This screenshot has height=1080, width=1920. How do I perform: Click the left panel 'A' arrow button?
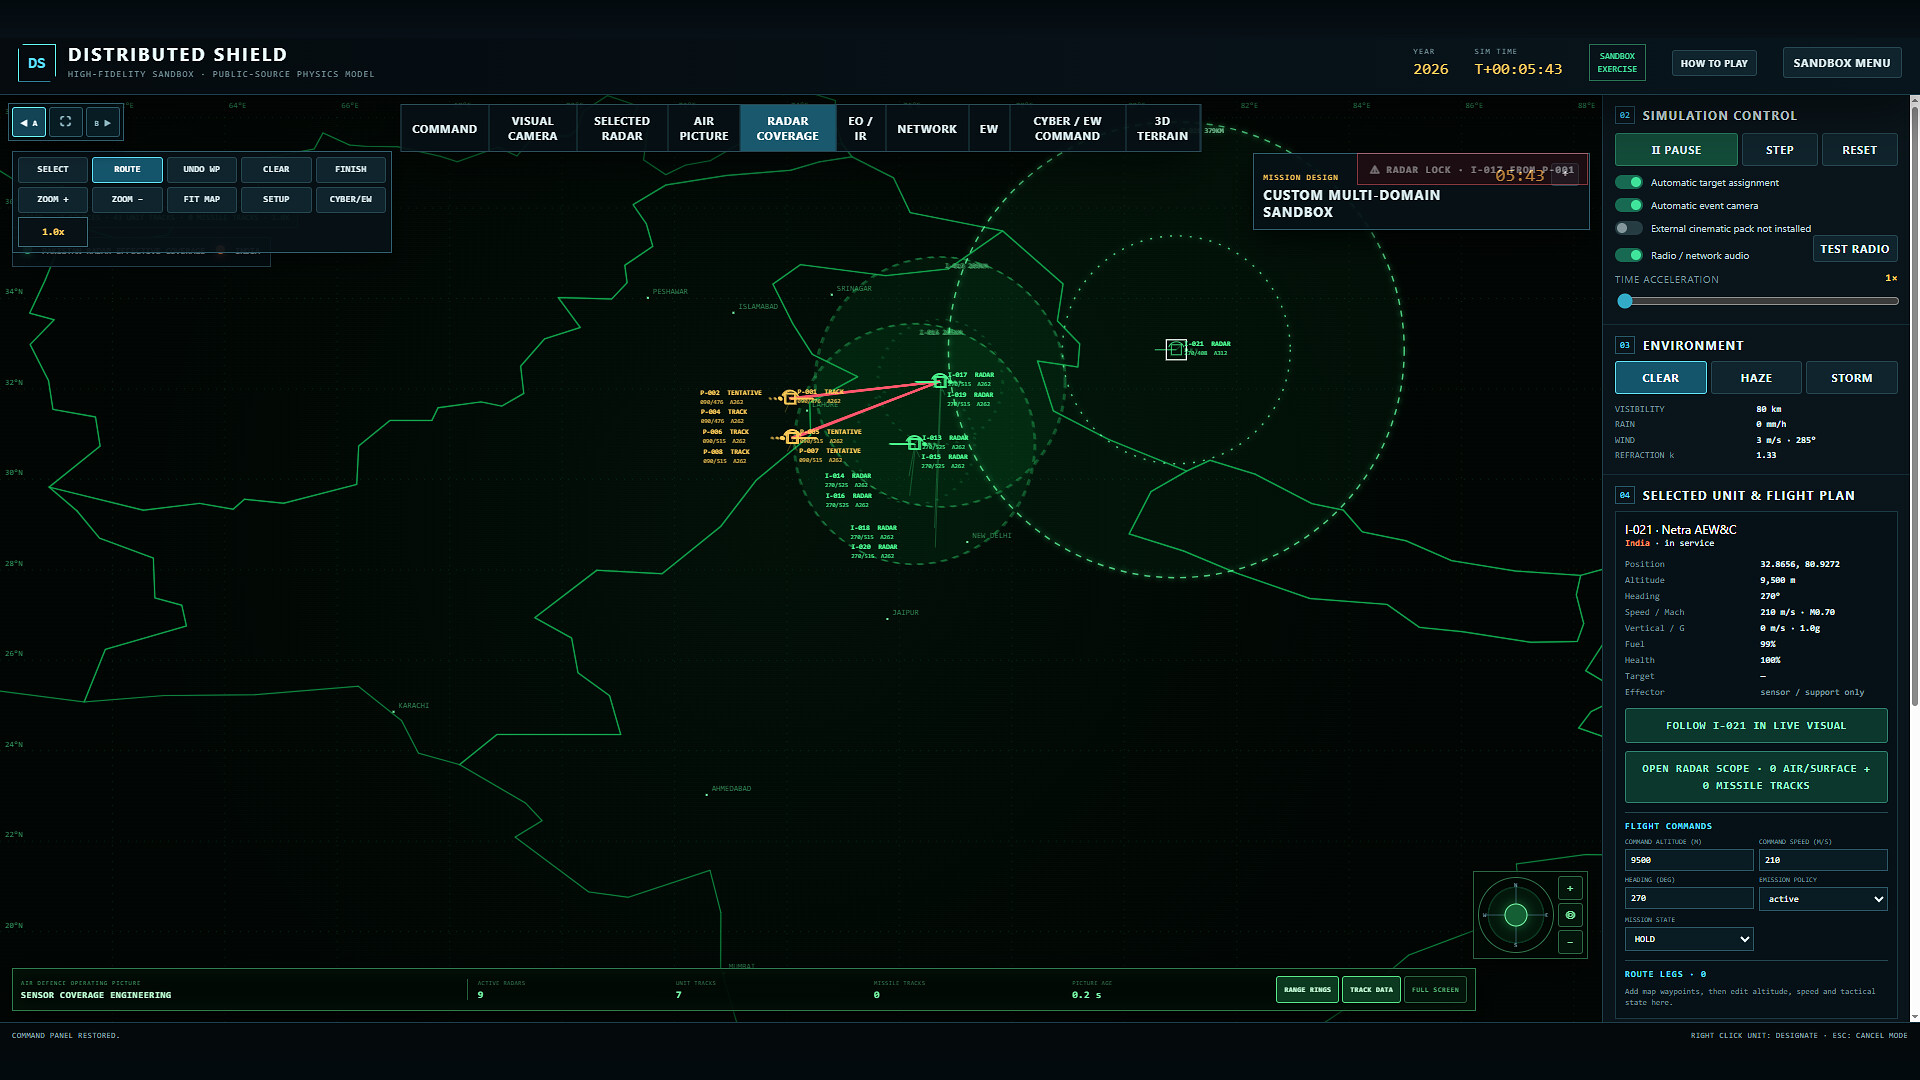29,122
